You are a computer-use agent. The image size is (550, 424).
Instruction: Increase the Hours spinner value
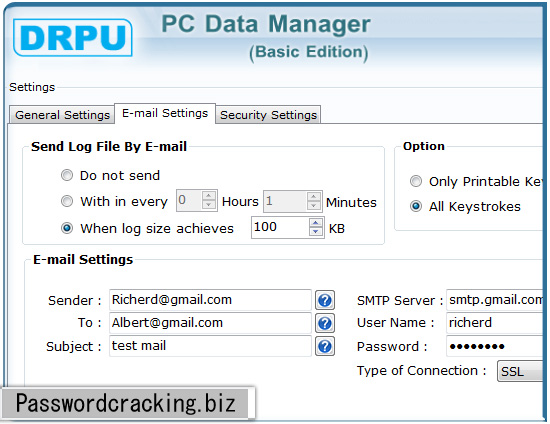209,196
